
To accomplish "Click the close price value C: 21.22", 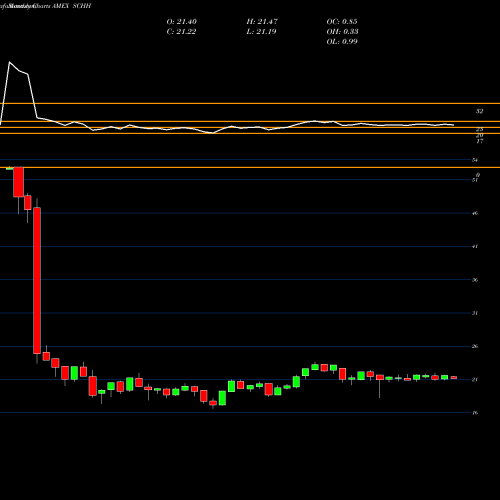I will [181, 32].
